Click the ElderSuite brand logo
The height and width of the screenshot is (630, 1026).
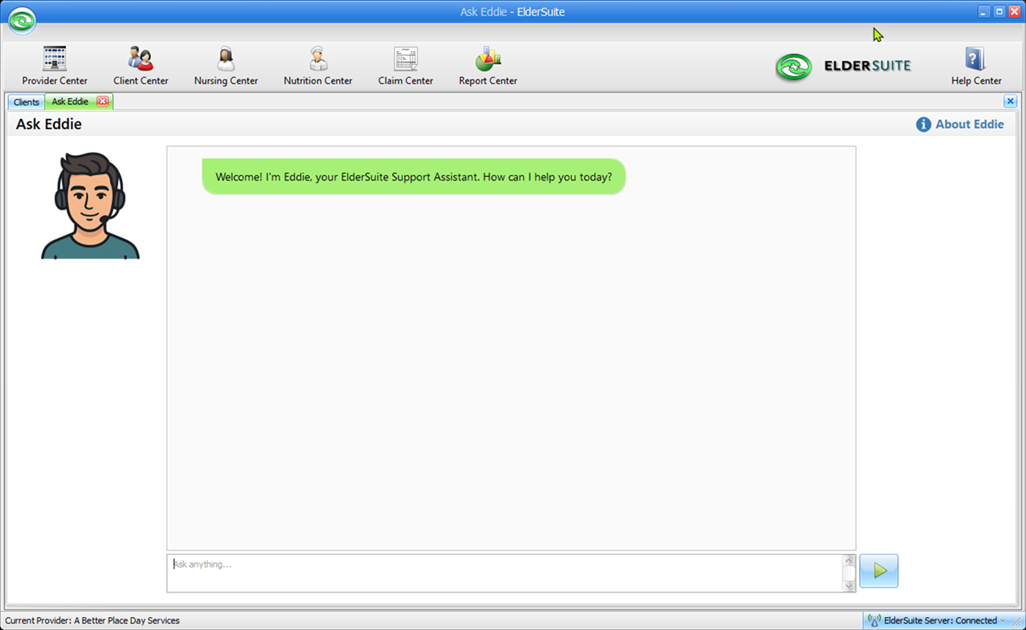843,66
